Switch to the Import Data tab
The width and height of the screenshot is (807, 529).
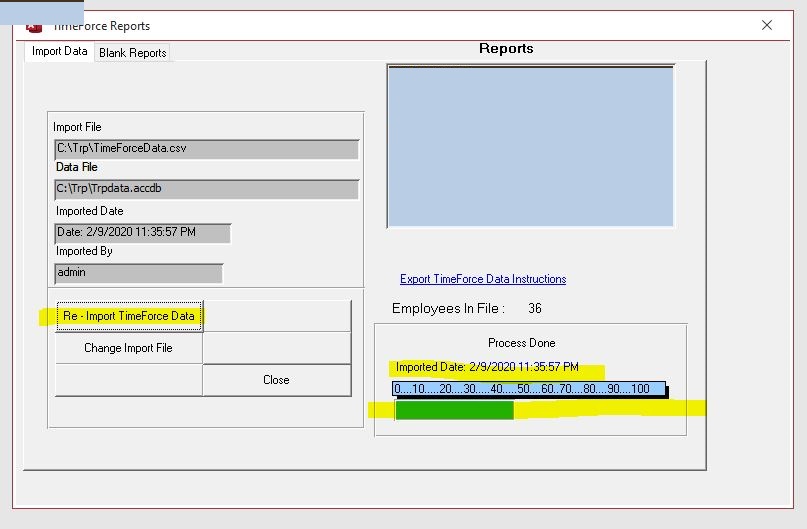60,51
